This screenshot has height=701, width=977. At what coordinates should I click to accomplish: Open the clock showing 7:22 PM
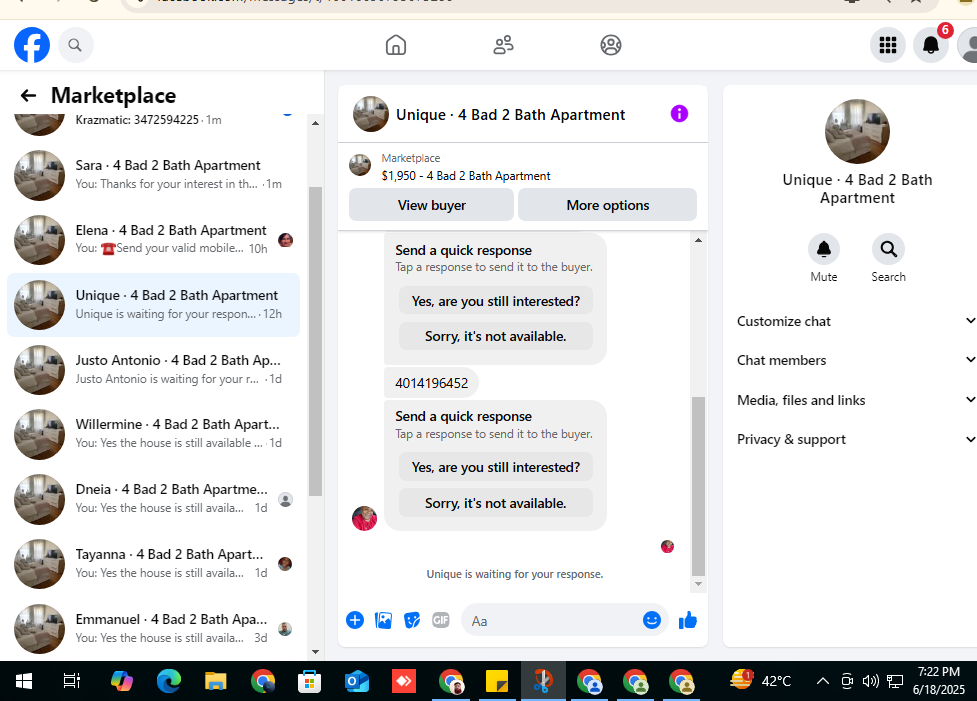click(938, 680)
